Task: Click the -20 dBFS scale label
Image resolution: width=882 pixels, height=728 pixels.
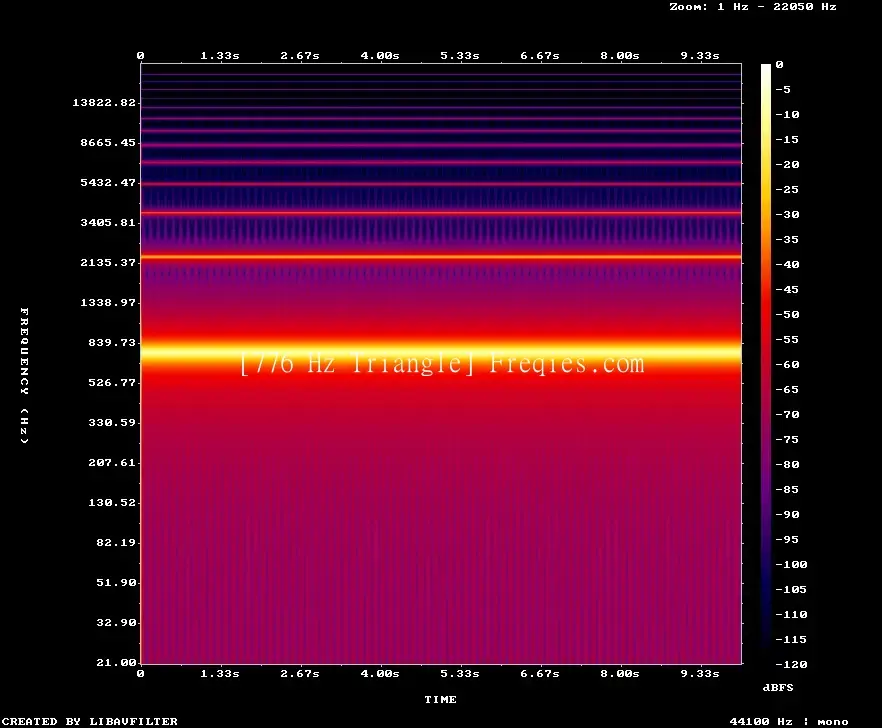Action: (787, 164)
